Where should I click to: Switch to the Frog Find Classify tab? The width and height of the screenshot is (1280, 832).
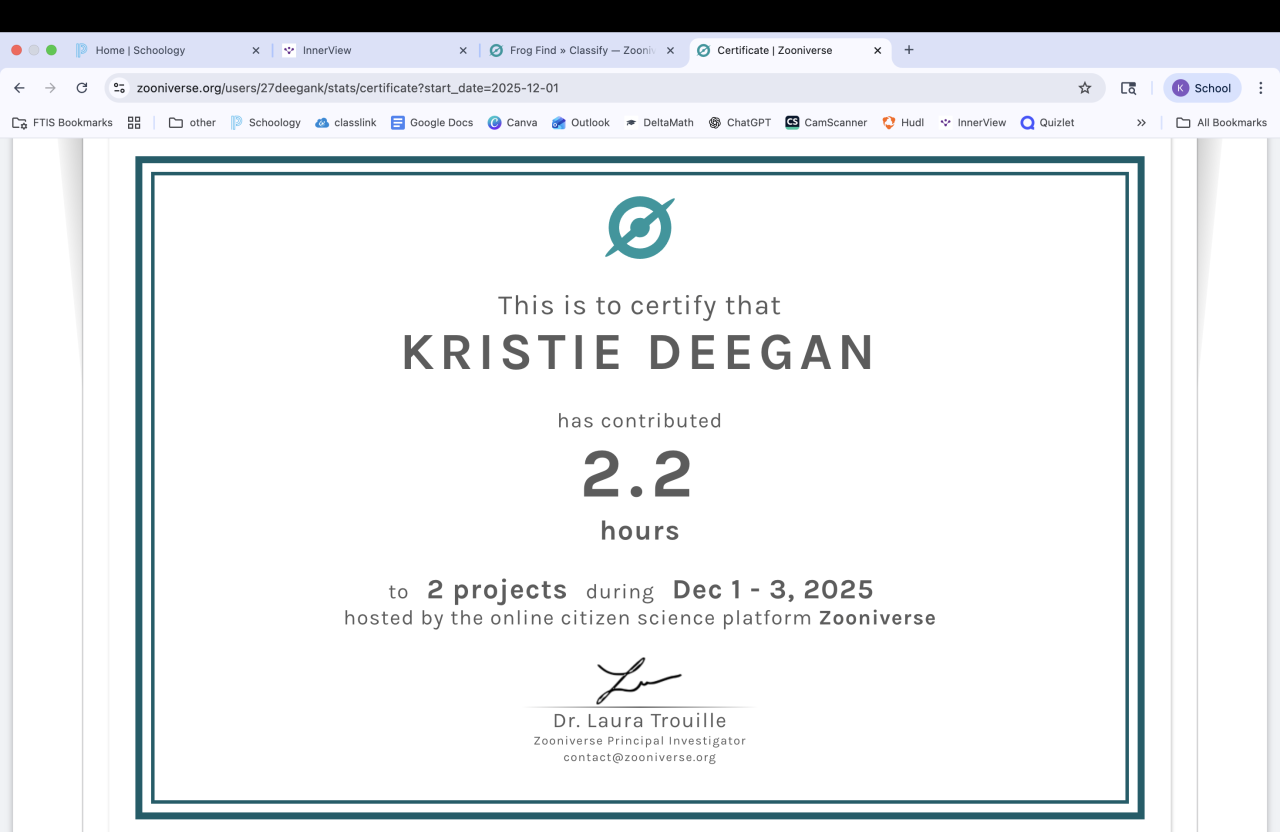click(582, 50)
